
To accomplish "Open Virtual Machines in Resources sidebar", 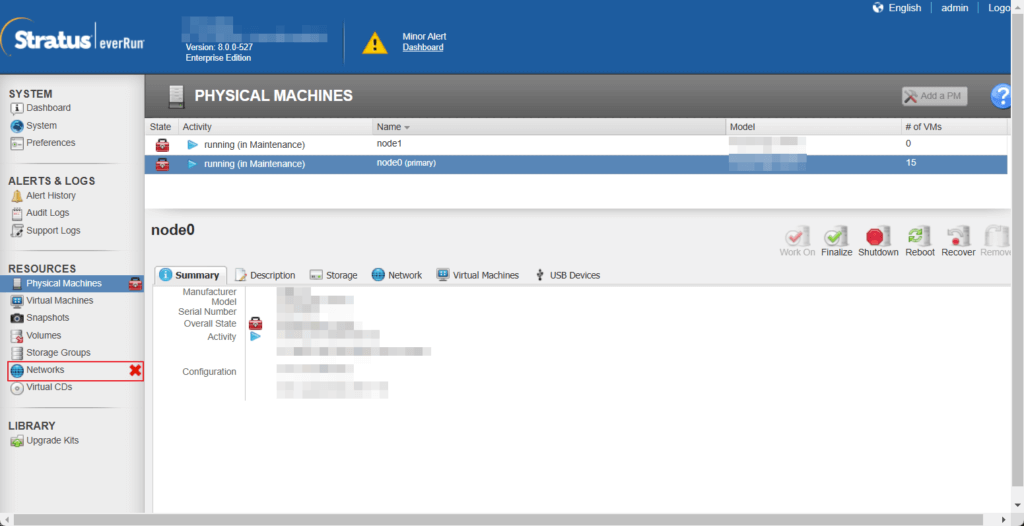I will (52, 301).
